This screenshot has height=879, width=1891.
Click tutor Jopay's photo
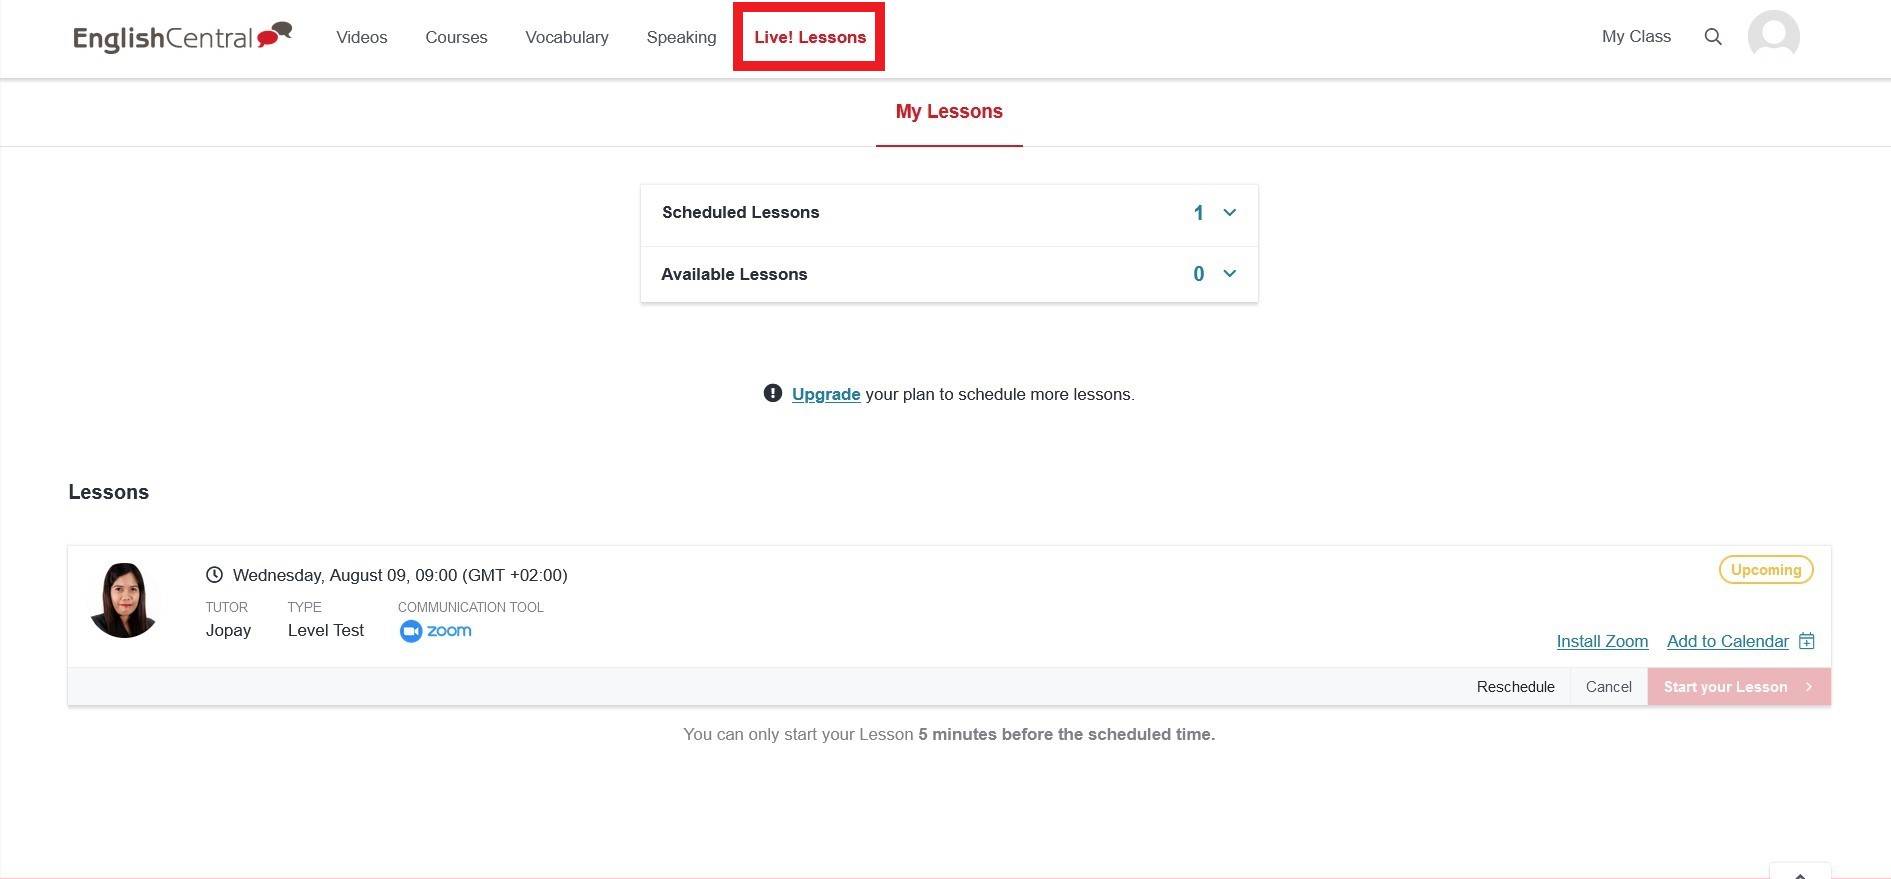point(124,600)
